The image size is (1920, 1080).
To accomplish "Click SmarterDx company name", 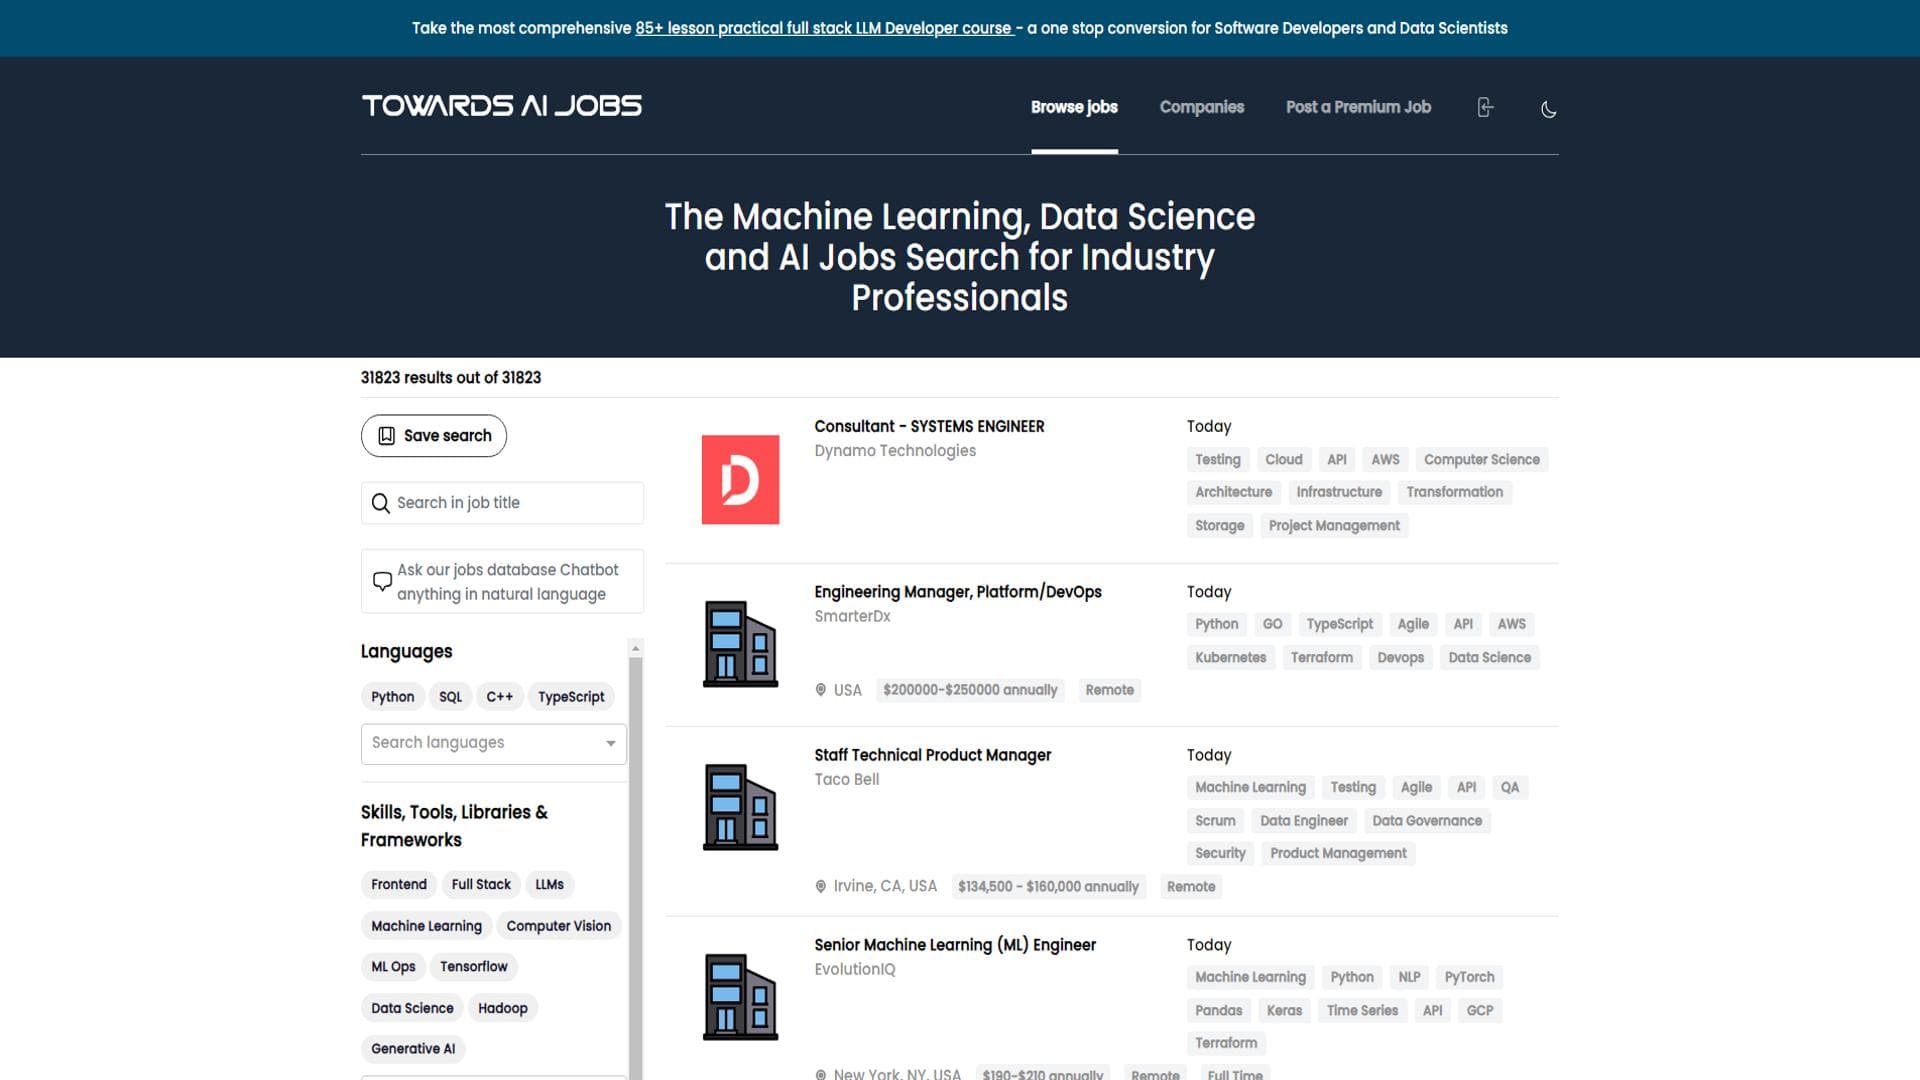I will click(x=852, y=616).
